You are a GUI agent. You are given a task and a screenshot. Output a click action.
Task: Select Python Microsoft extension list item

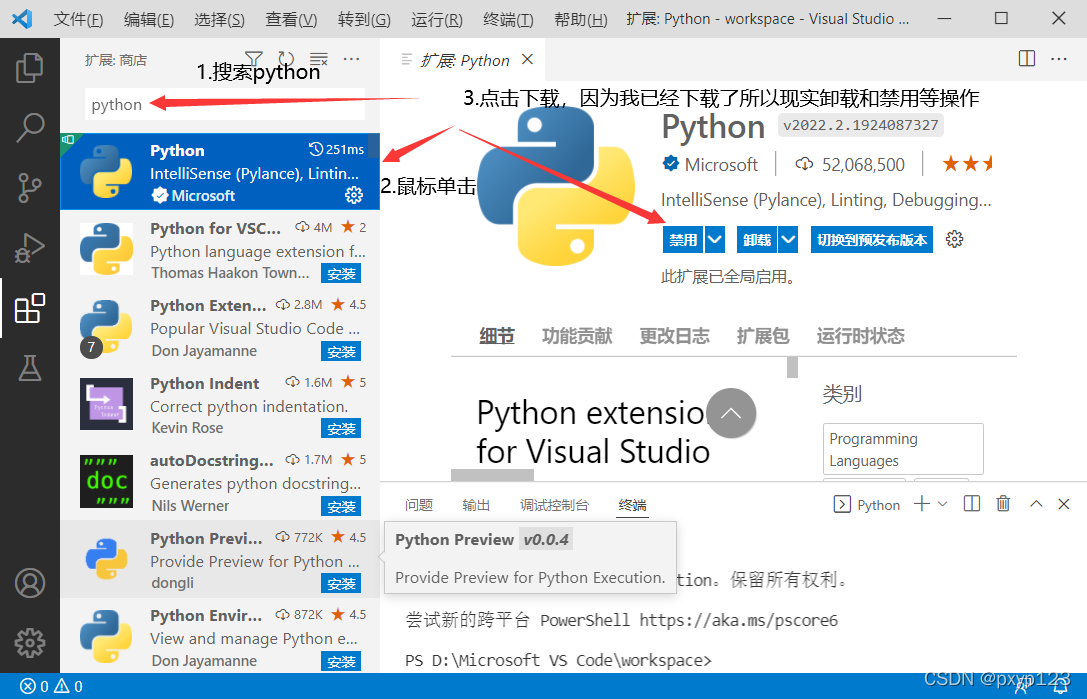220,172
